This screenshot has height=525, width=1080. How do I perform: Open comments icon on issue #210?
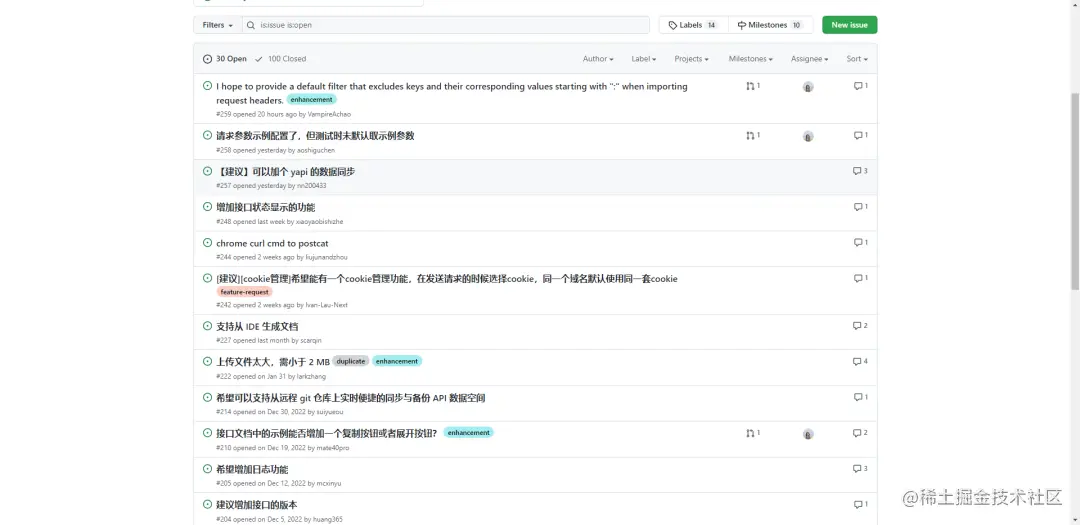(860, 433)
